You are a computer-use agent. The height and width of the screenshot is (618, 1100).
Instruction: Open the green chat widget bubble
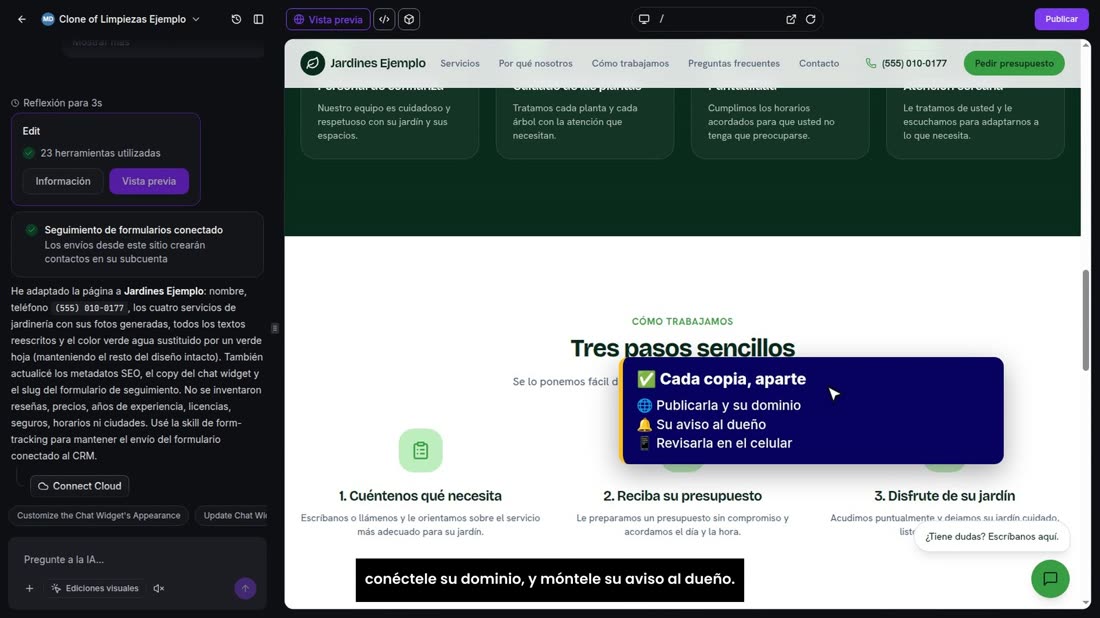tap(1050, 579)
